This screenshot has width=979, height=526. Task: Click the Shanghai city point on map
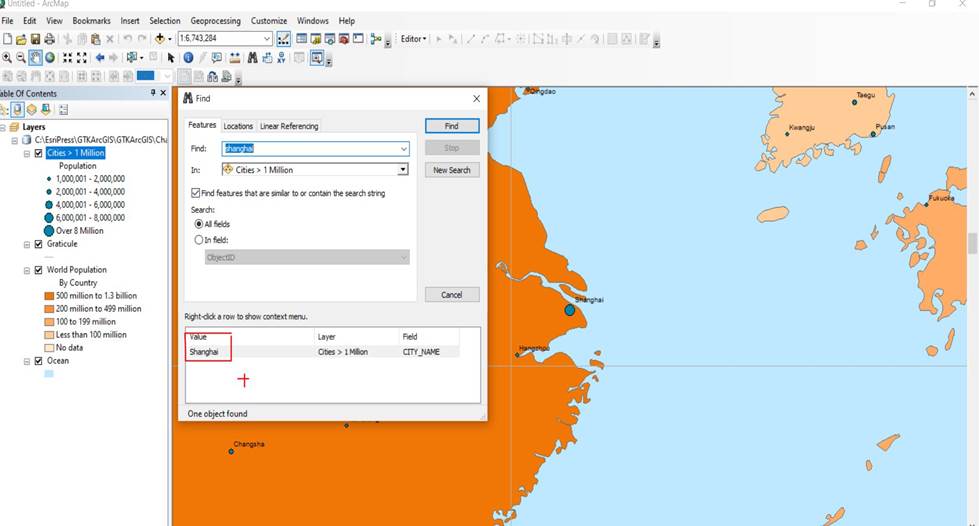[569, 310]
